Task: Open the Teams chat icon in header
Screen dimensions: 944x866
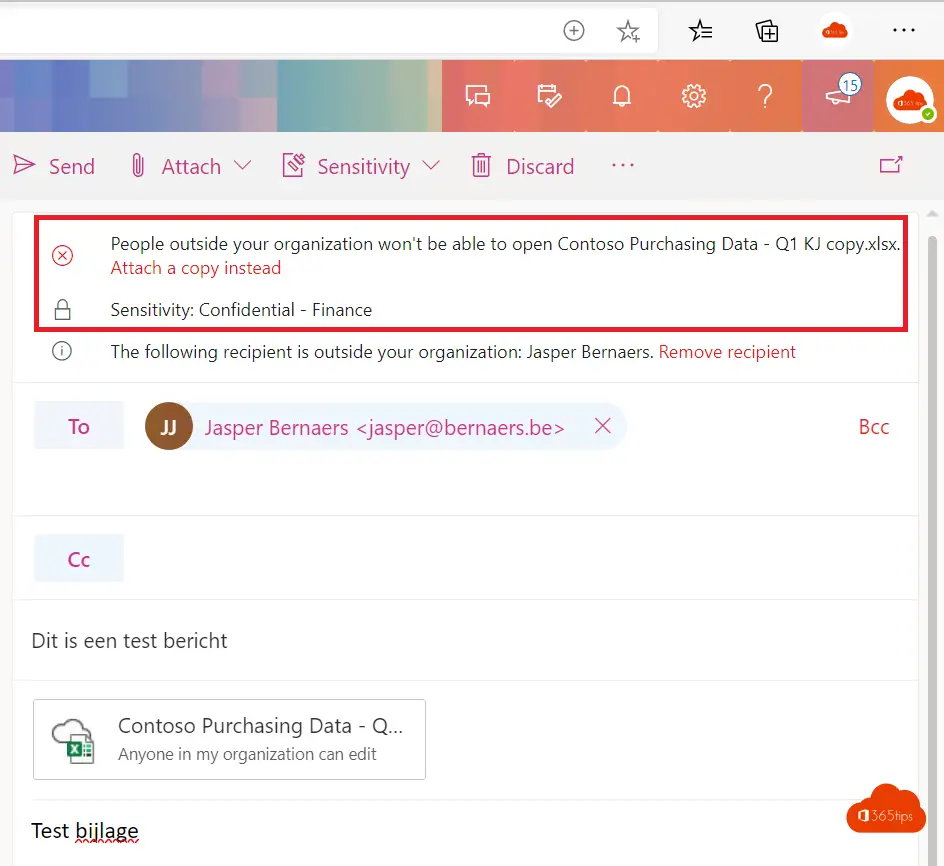Action: [x=478, y=96]
